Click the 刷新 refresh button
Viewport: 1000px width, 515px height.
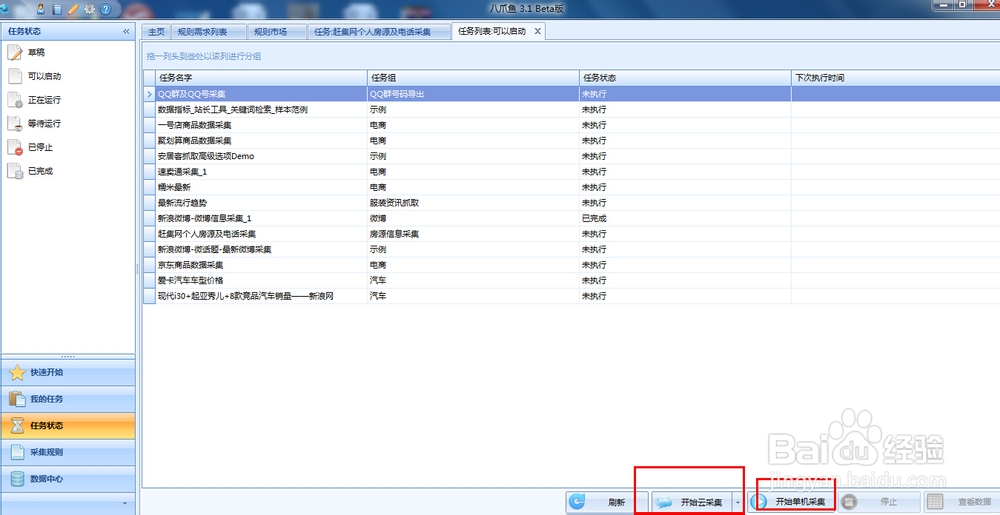(x=607, y=502)
